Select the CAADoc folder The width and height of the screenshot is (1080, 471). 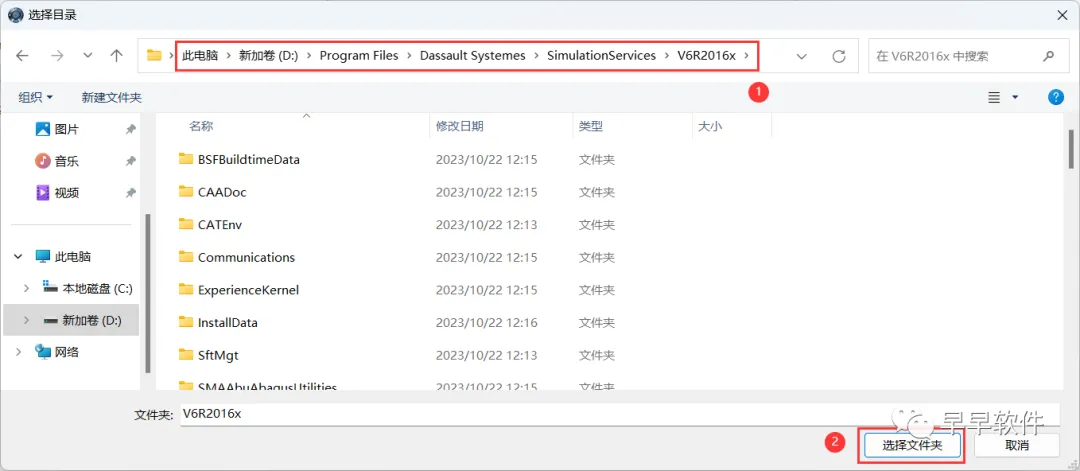pyautogui.click(x=222, y=192)
